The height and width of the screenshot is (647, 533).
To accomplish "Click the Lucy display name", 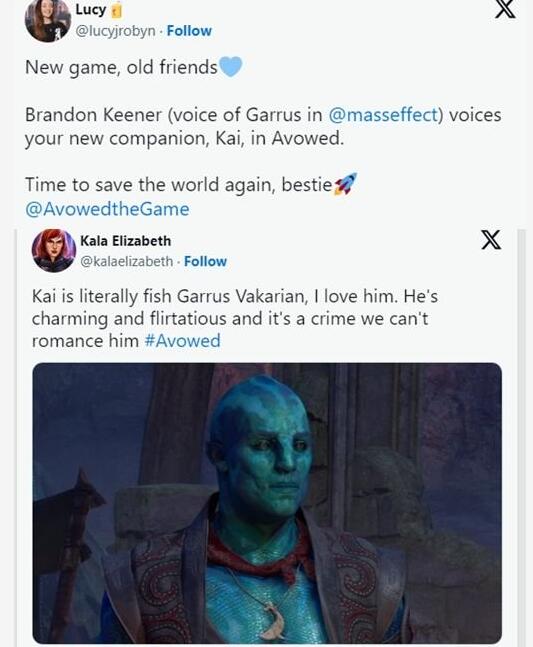I will pos(91,10).
